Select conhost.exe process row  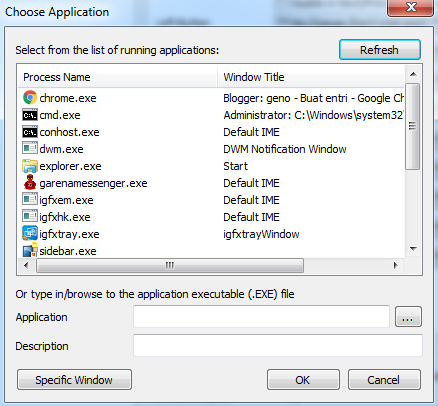point(69,132)
